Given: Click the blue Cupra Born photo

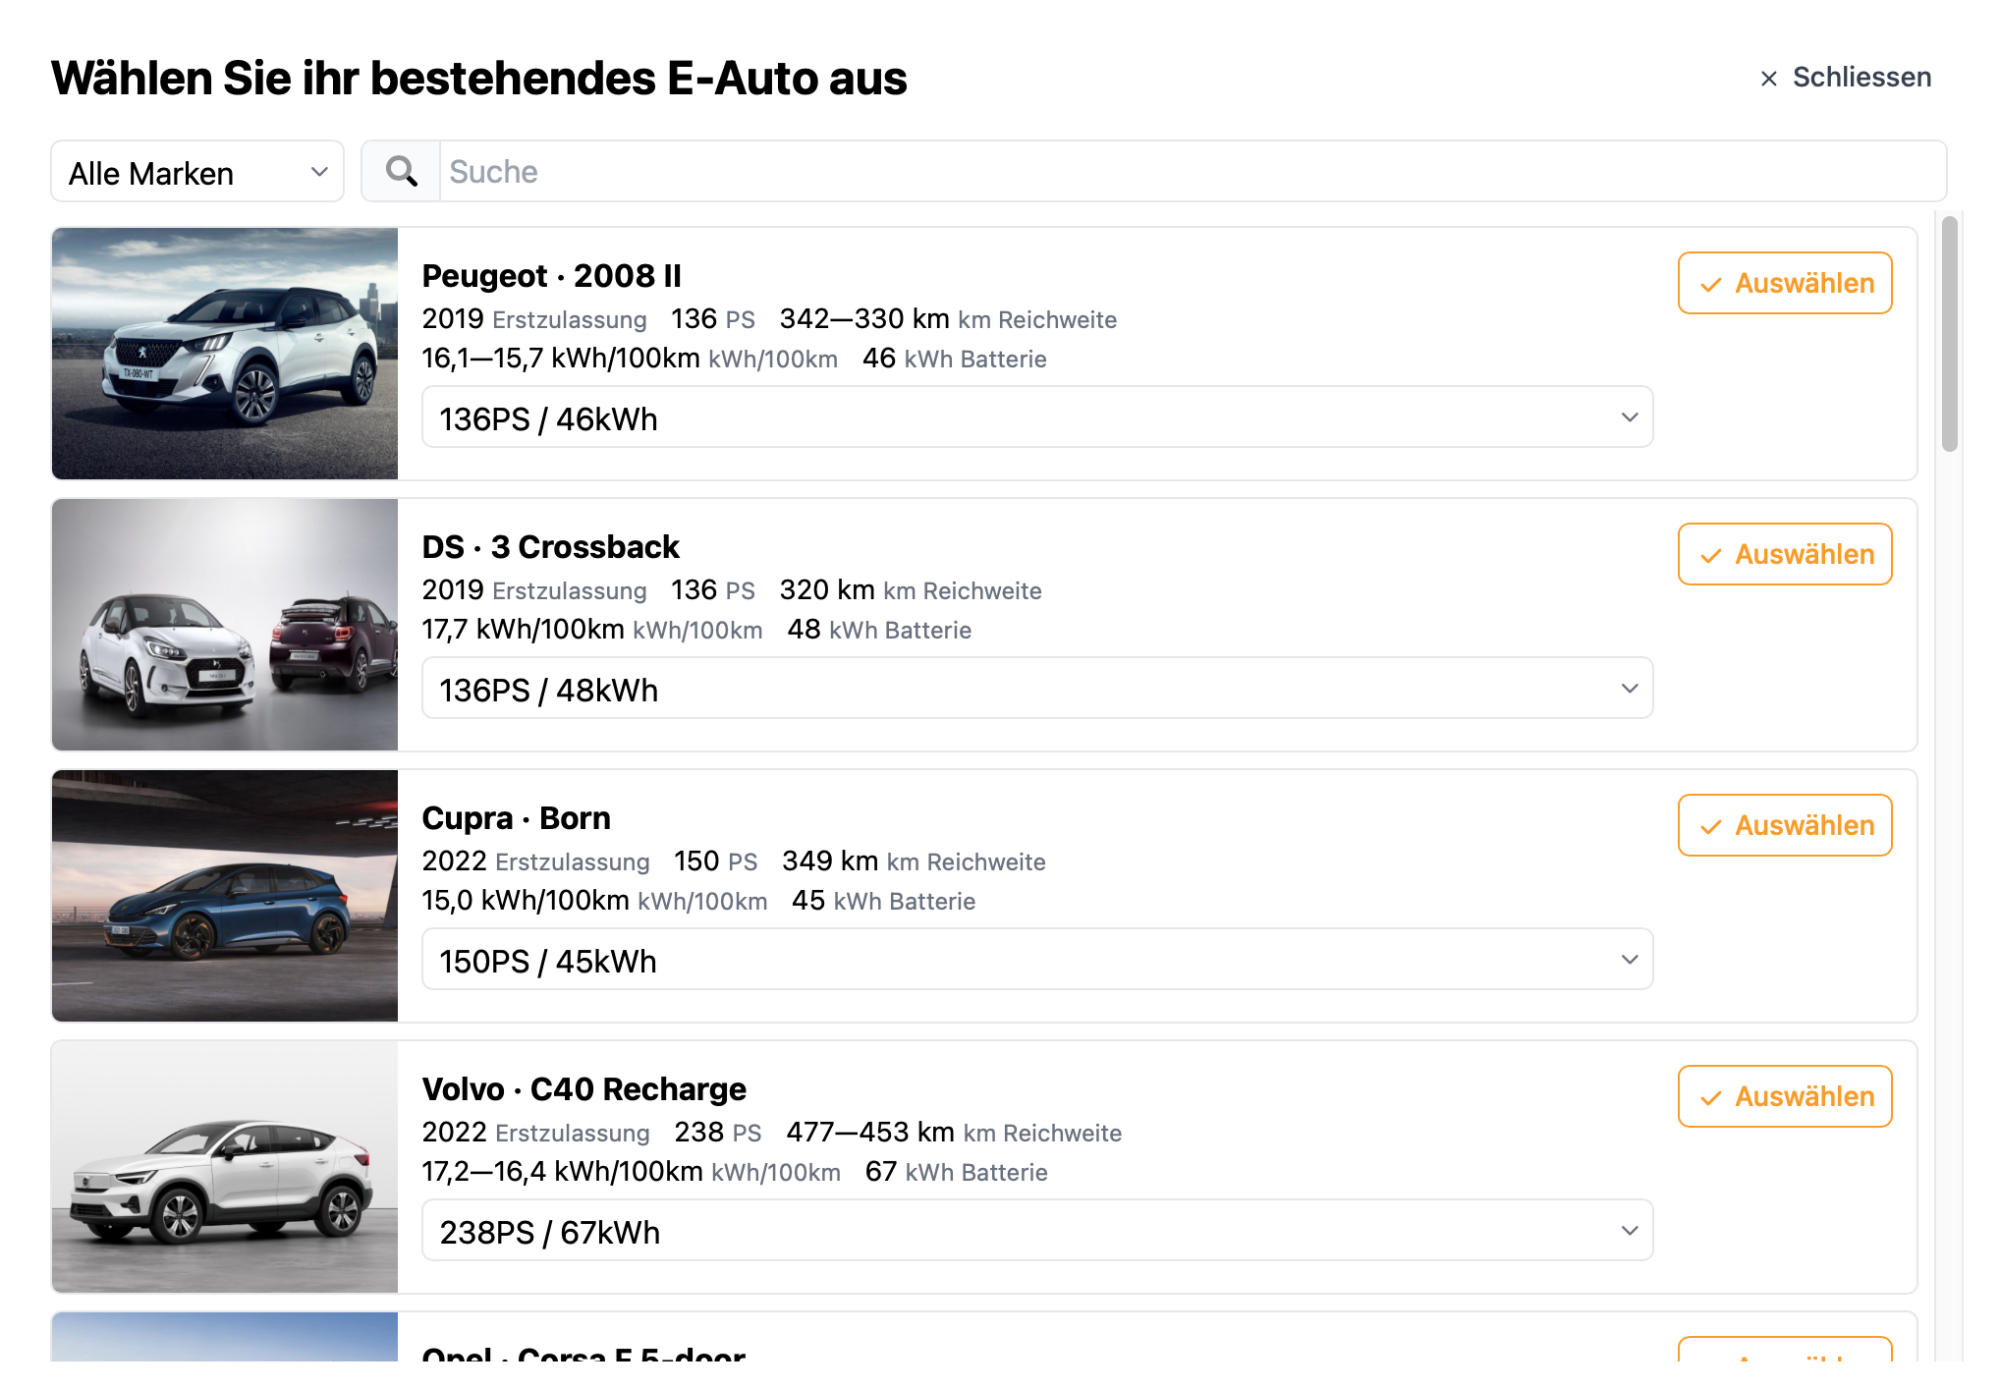Looking at the screenshot, I should [225, 896].
